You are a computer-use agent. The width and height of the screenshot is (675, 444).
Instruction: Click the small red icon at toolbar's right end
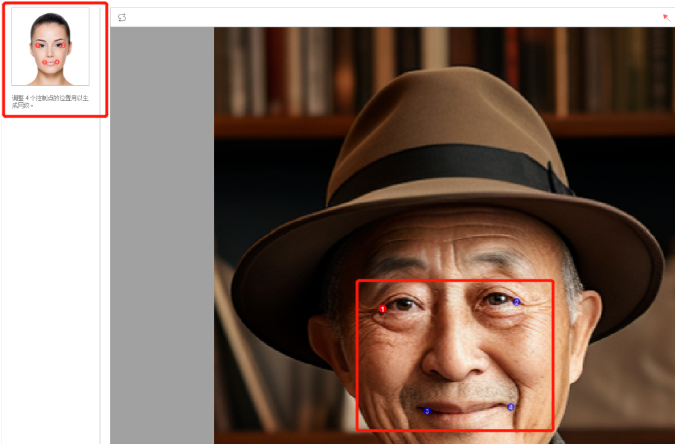click(x=666, y=17)
